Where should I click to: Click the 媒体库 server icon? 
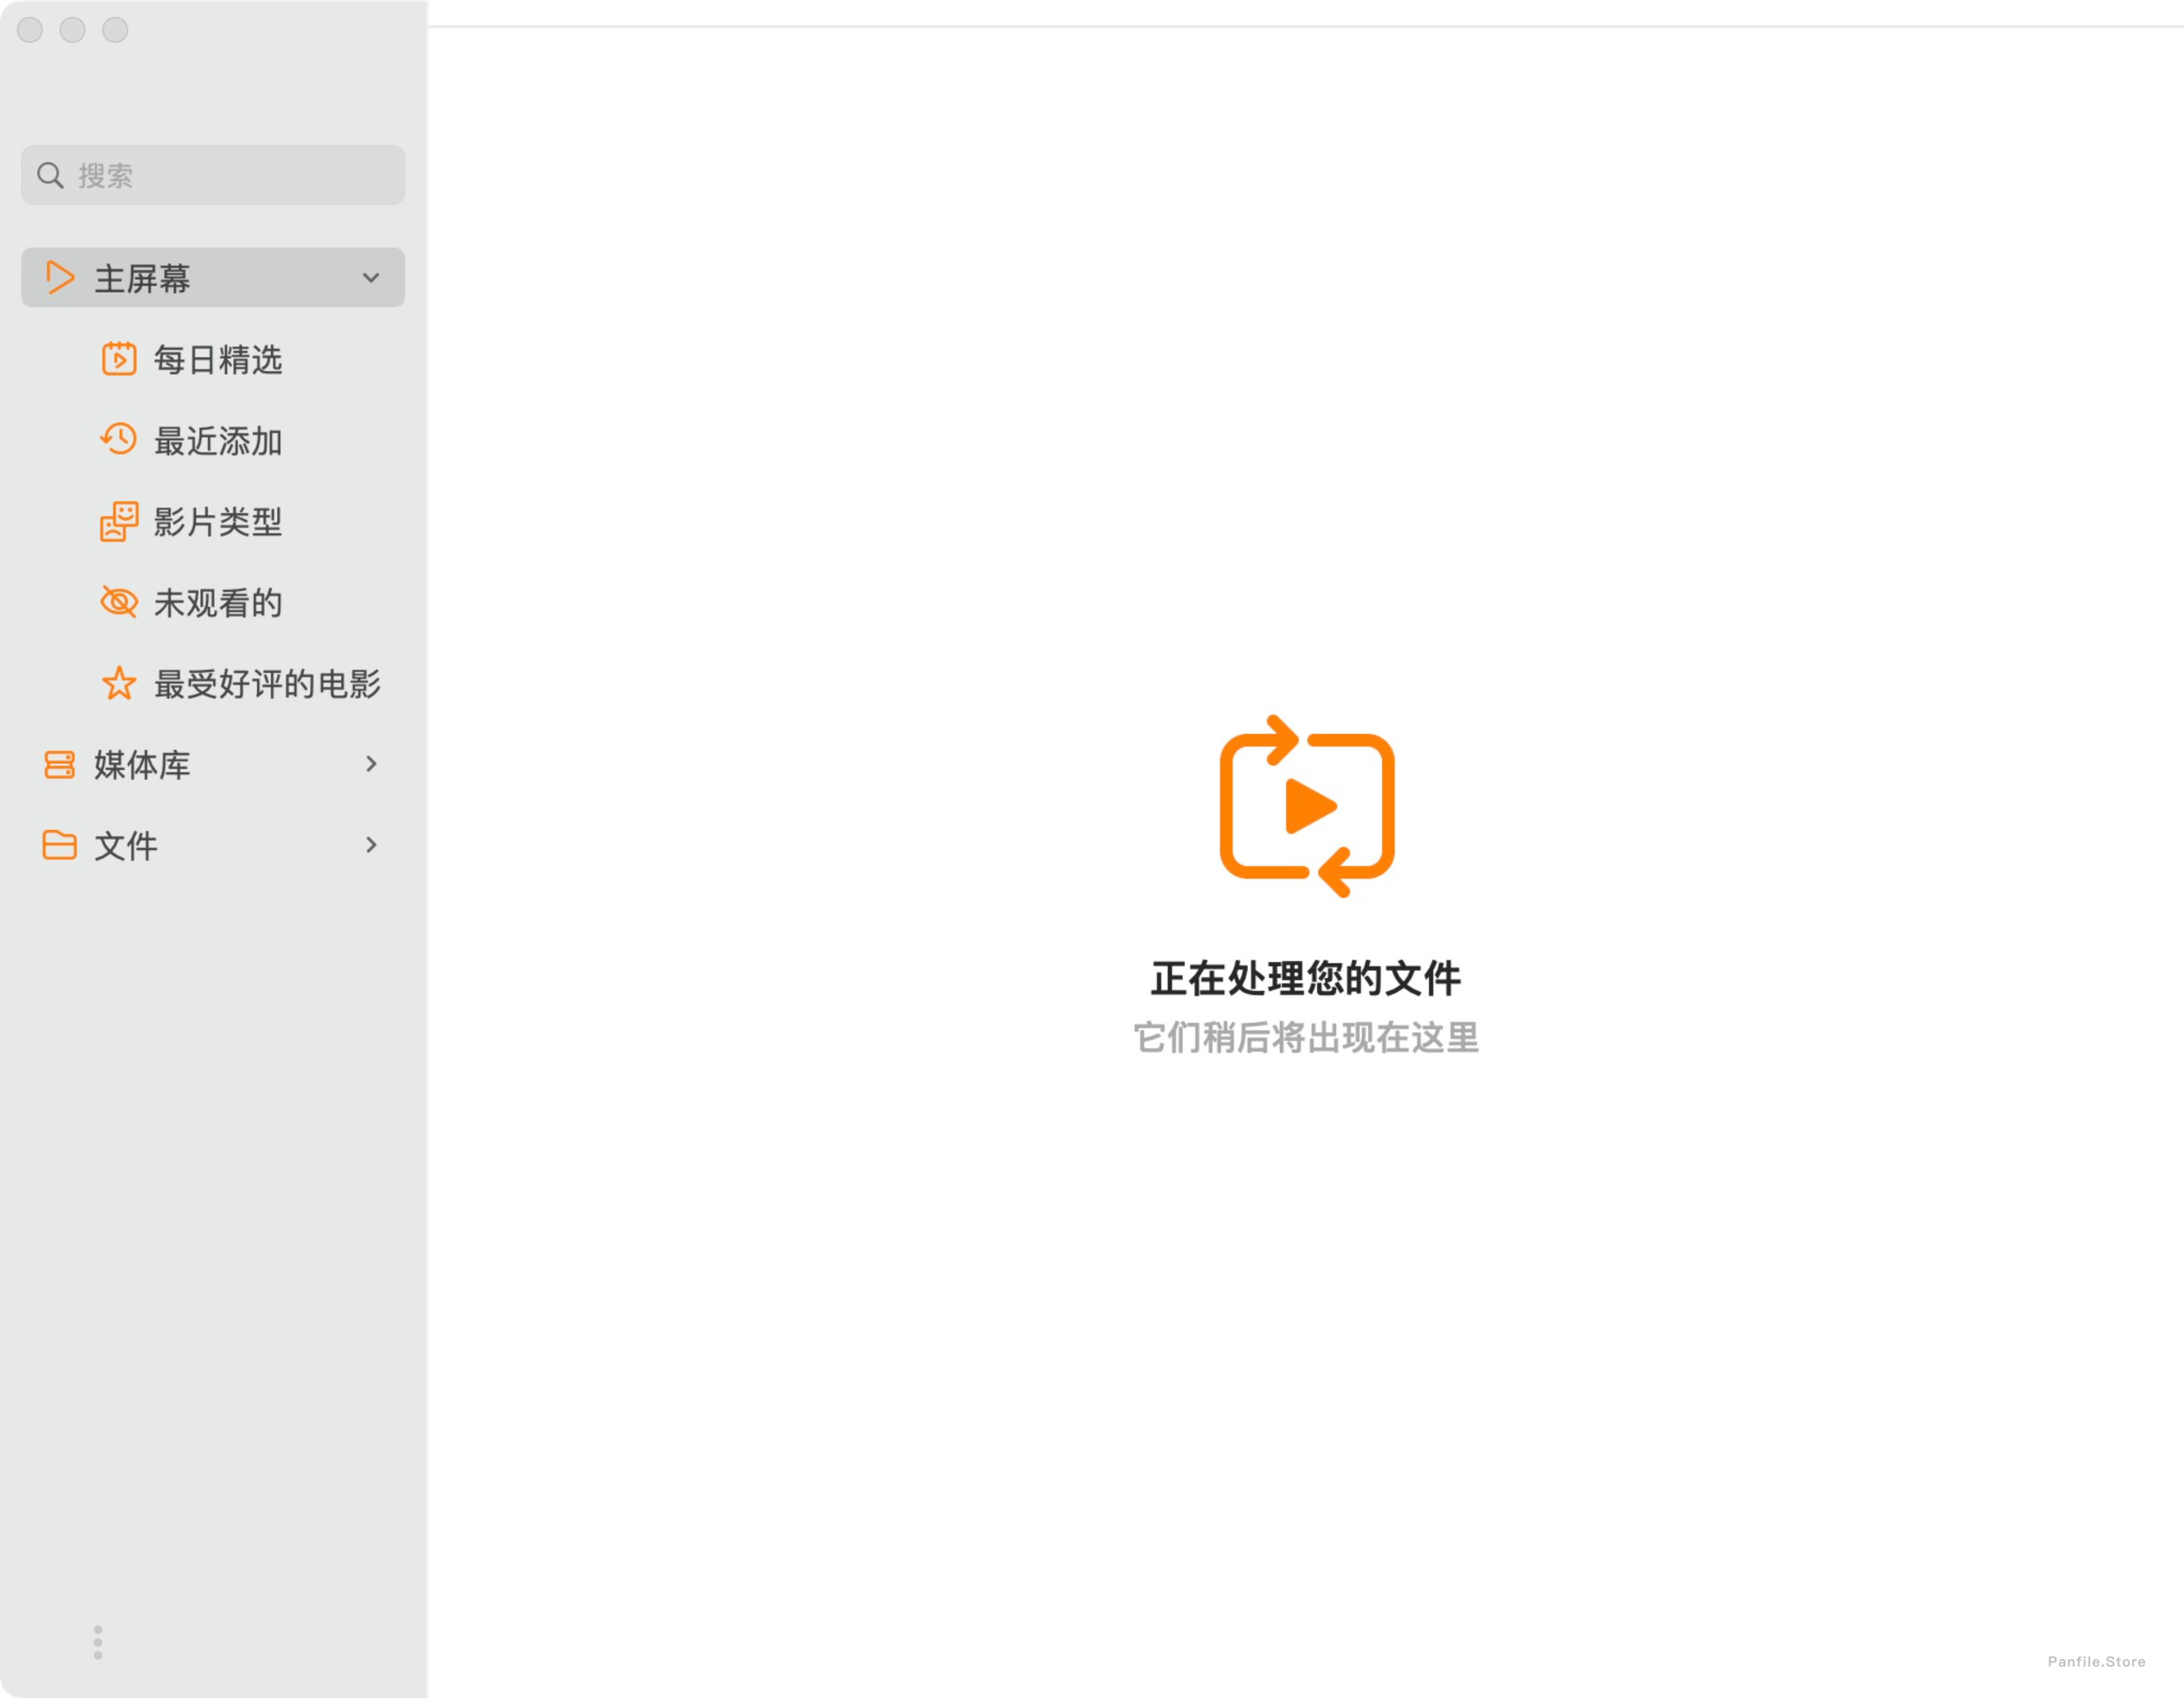point(60,765)
